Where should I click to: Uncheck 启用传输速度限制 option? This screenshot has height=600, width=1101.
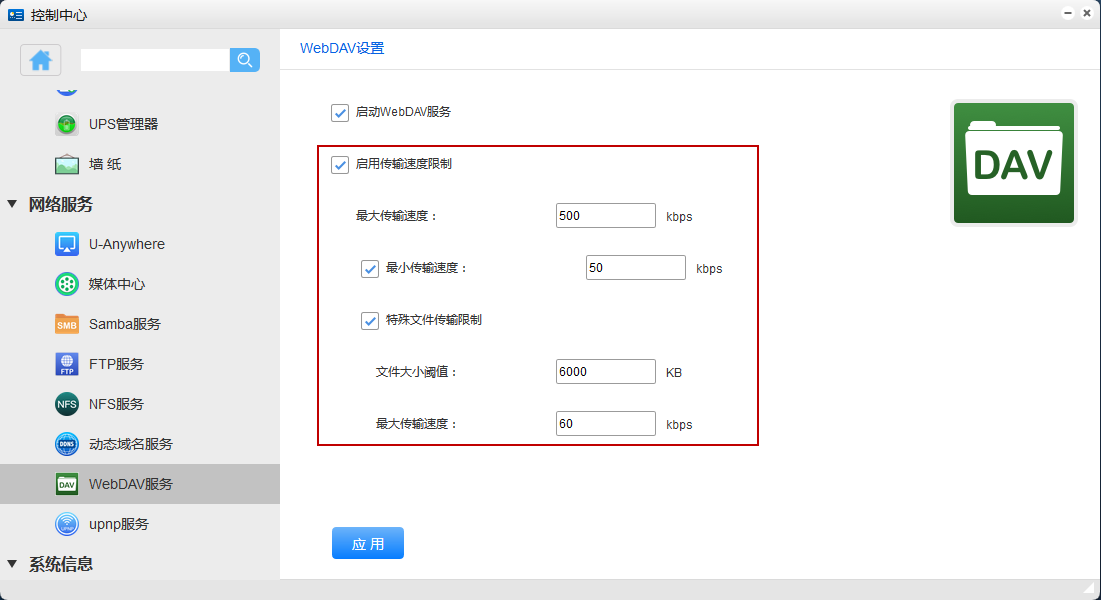(x=340, y=164)
